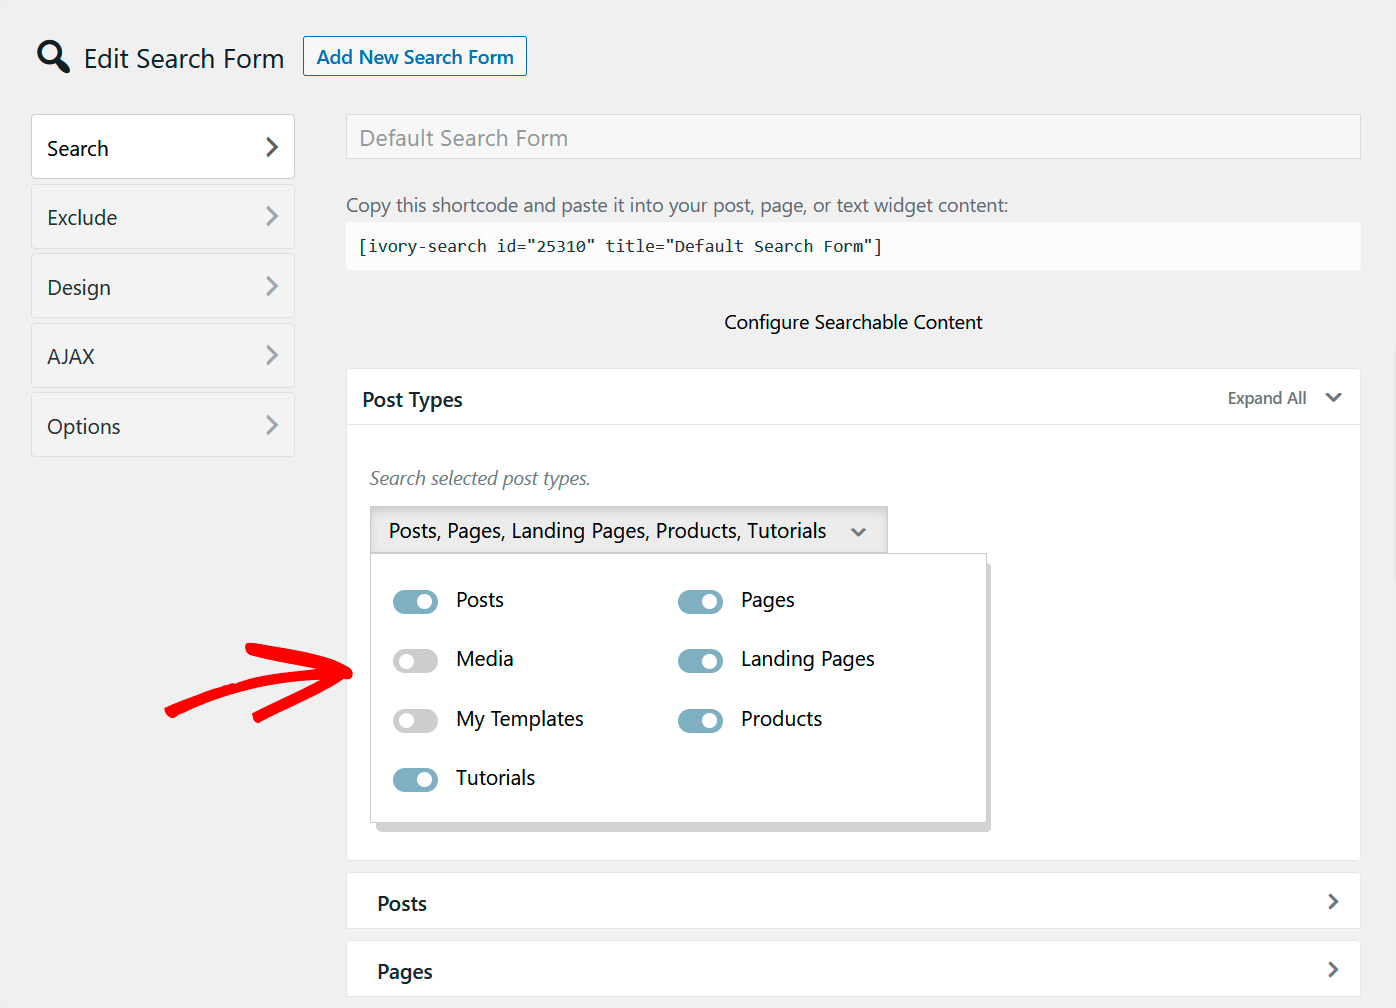The width and height of the screenshot is (1396, 1008).
Task: Switch to the AJAX section
Action: point(162,355)
